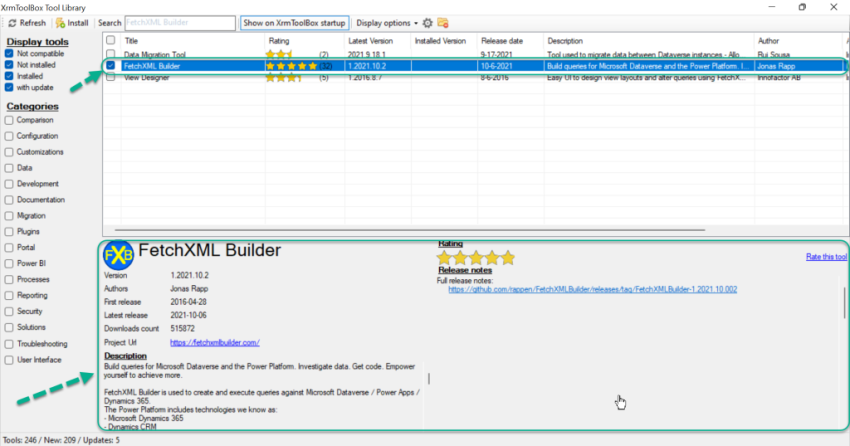
Task: Check the Plugins category checkbox
Action: point(9,232)
